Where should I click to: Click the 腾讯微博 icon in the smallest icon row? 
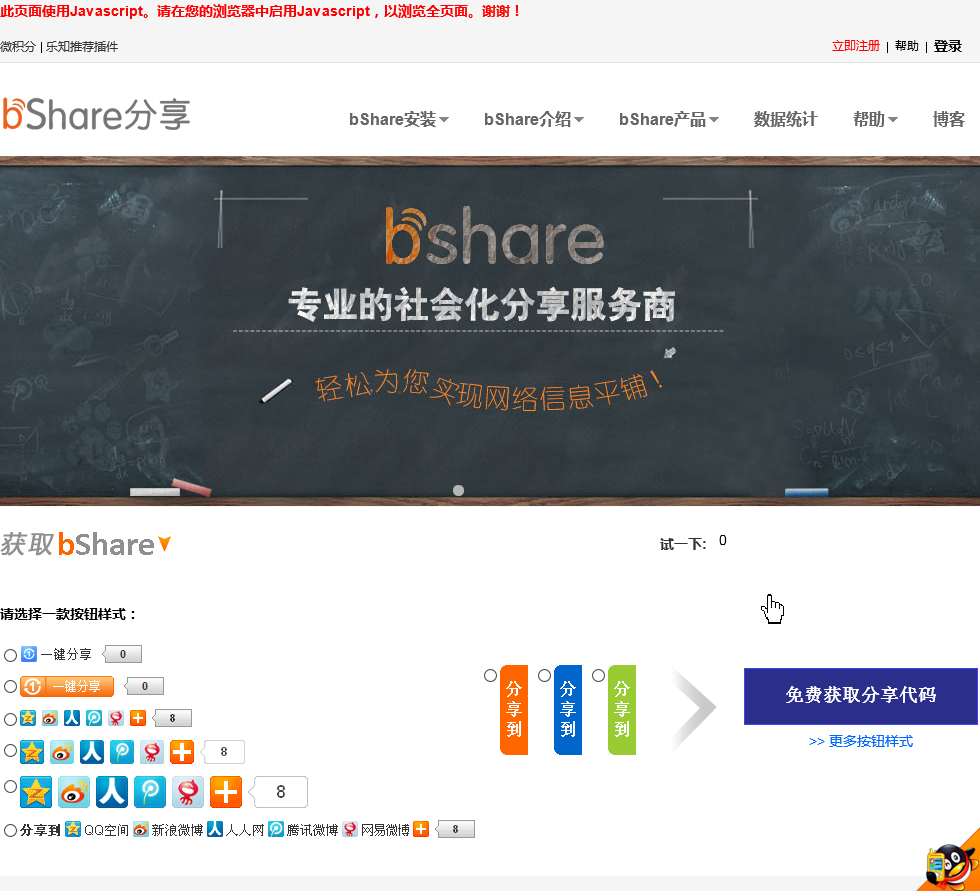(94, 718)
